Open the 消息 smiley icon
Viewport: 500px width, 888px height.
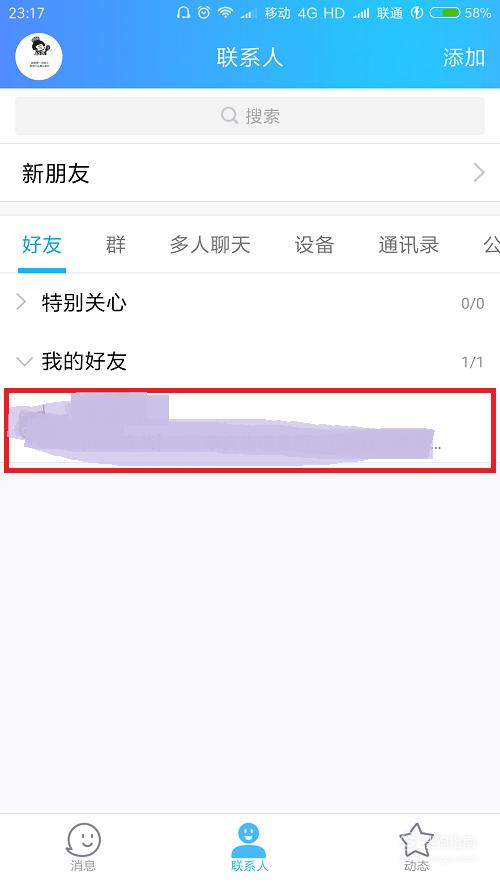click(x=83, y=839)
